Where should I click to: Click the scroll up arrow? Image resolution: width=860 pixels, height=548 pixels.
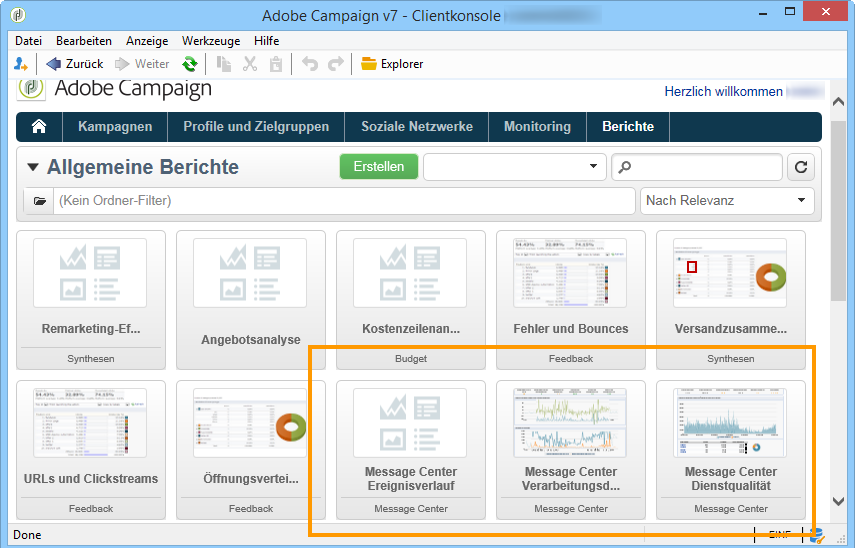pos(838,101)
